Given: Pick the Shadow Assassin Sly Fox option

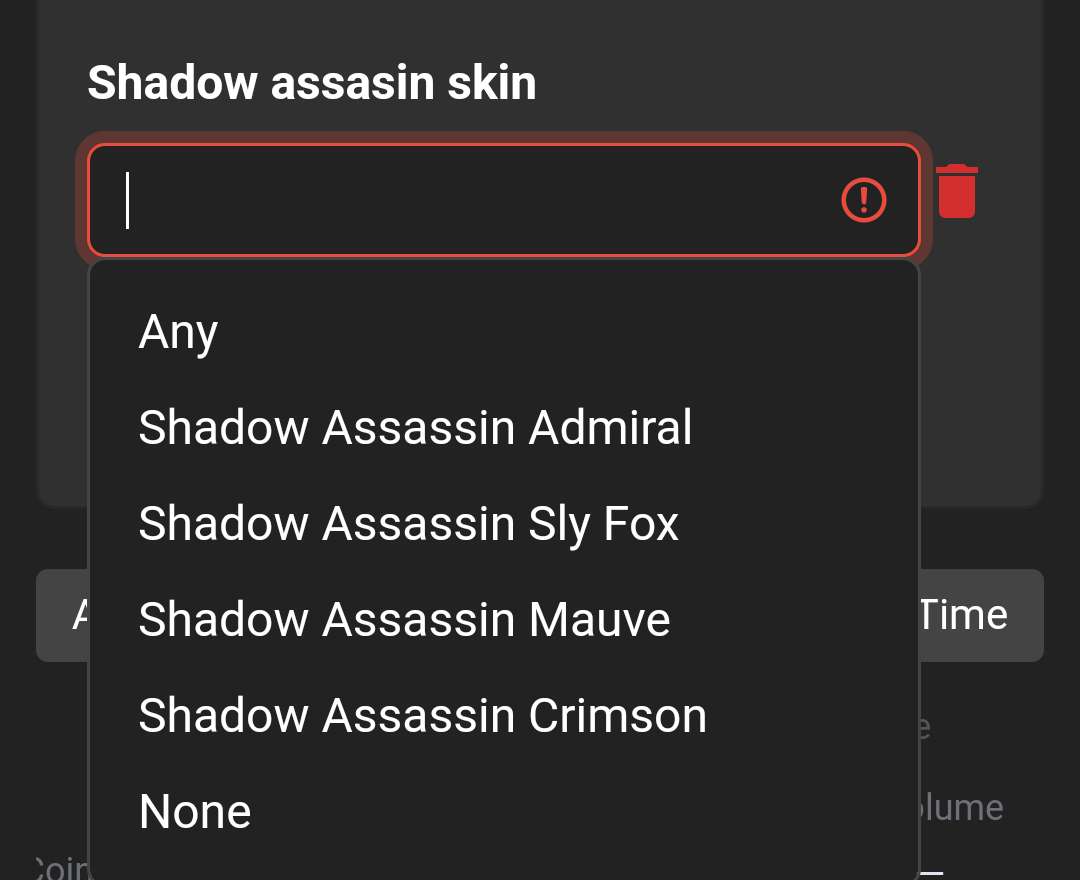Looking at the screenshot, I should [x=408, y=523].
